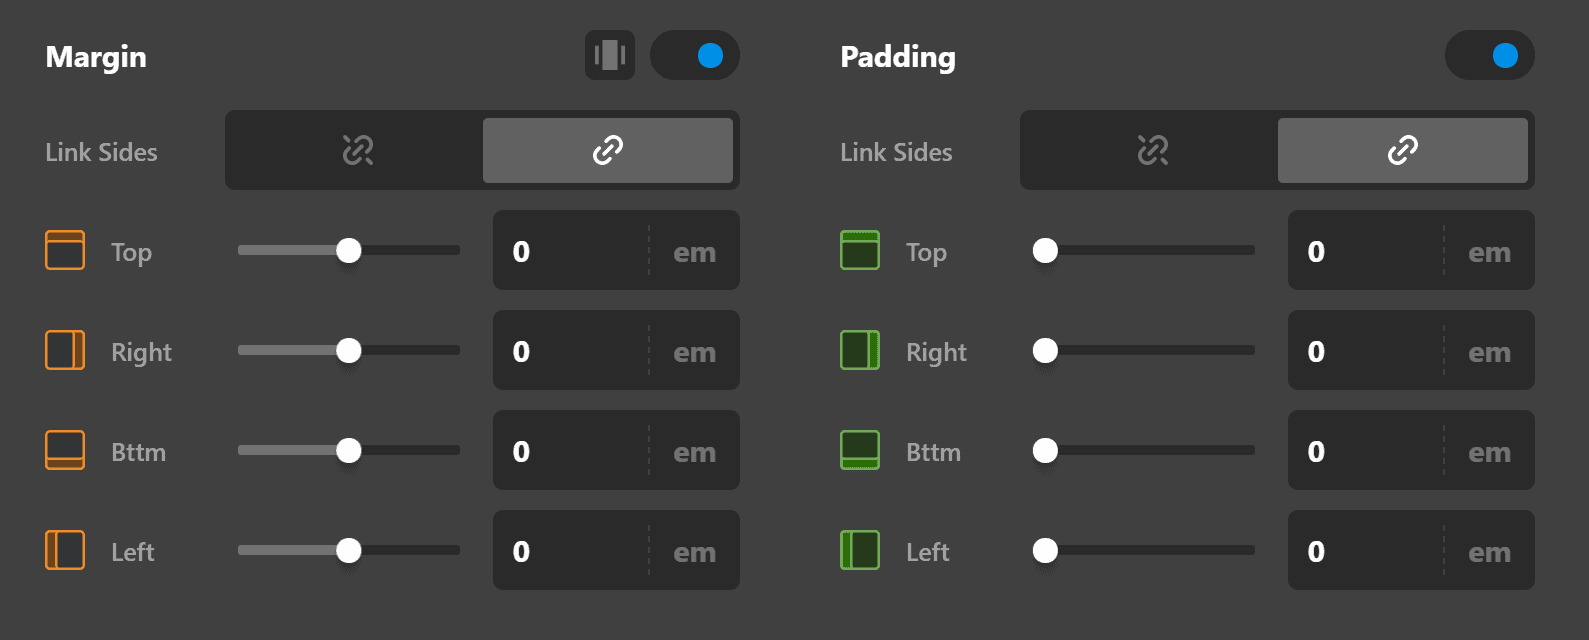Click the em unit label on Top margin field

click(694, 251)
